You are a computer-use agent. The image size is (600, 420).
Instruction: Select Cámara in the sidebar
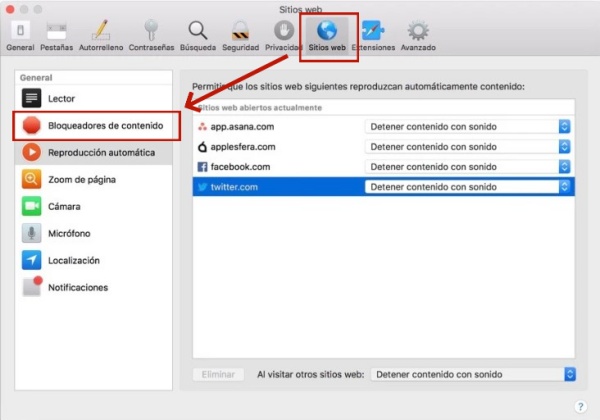93,206
